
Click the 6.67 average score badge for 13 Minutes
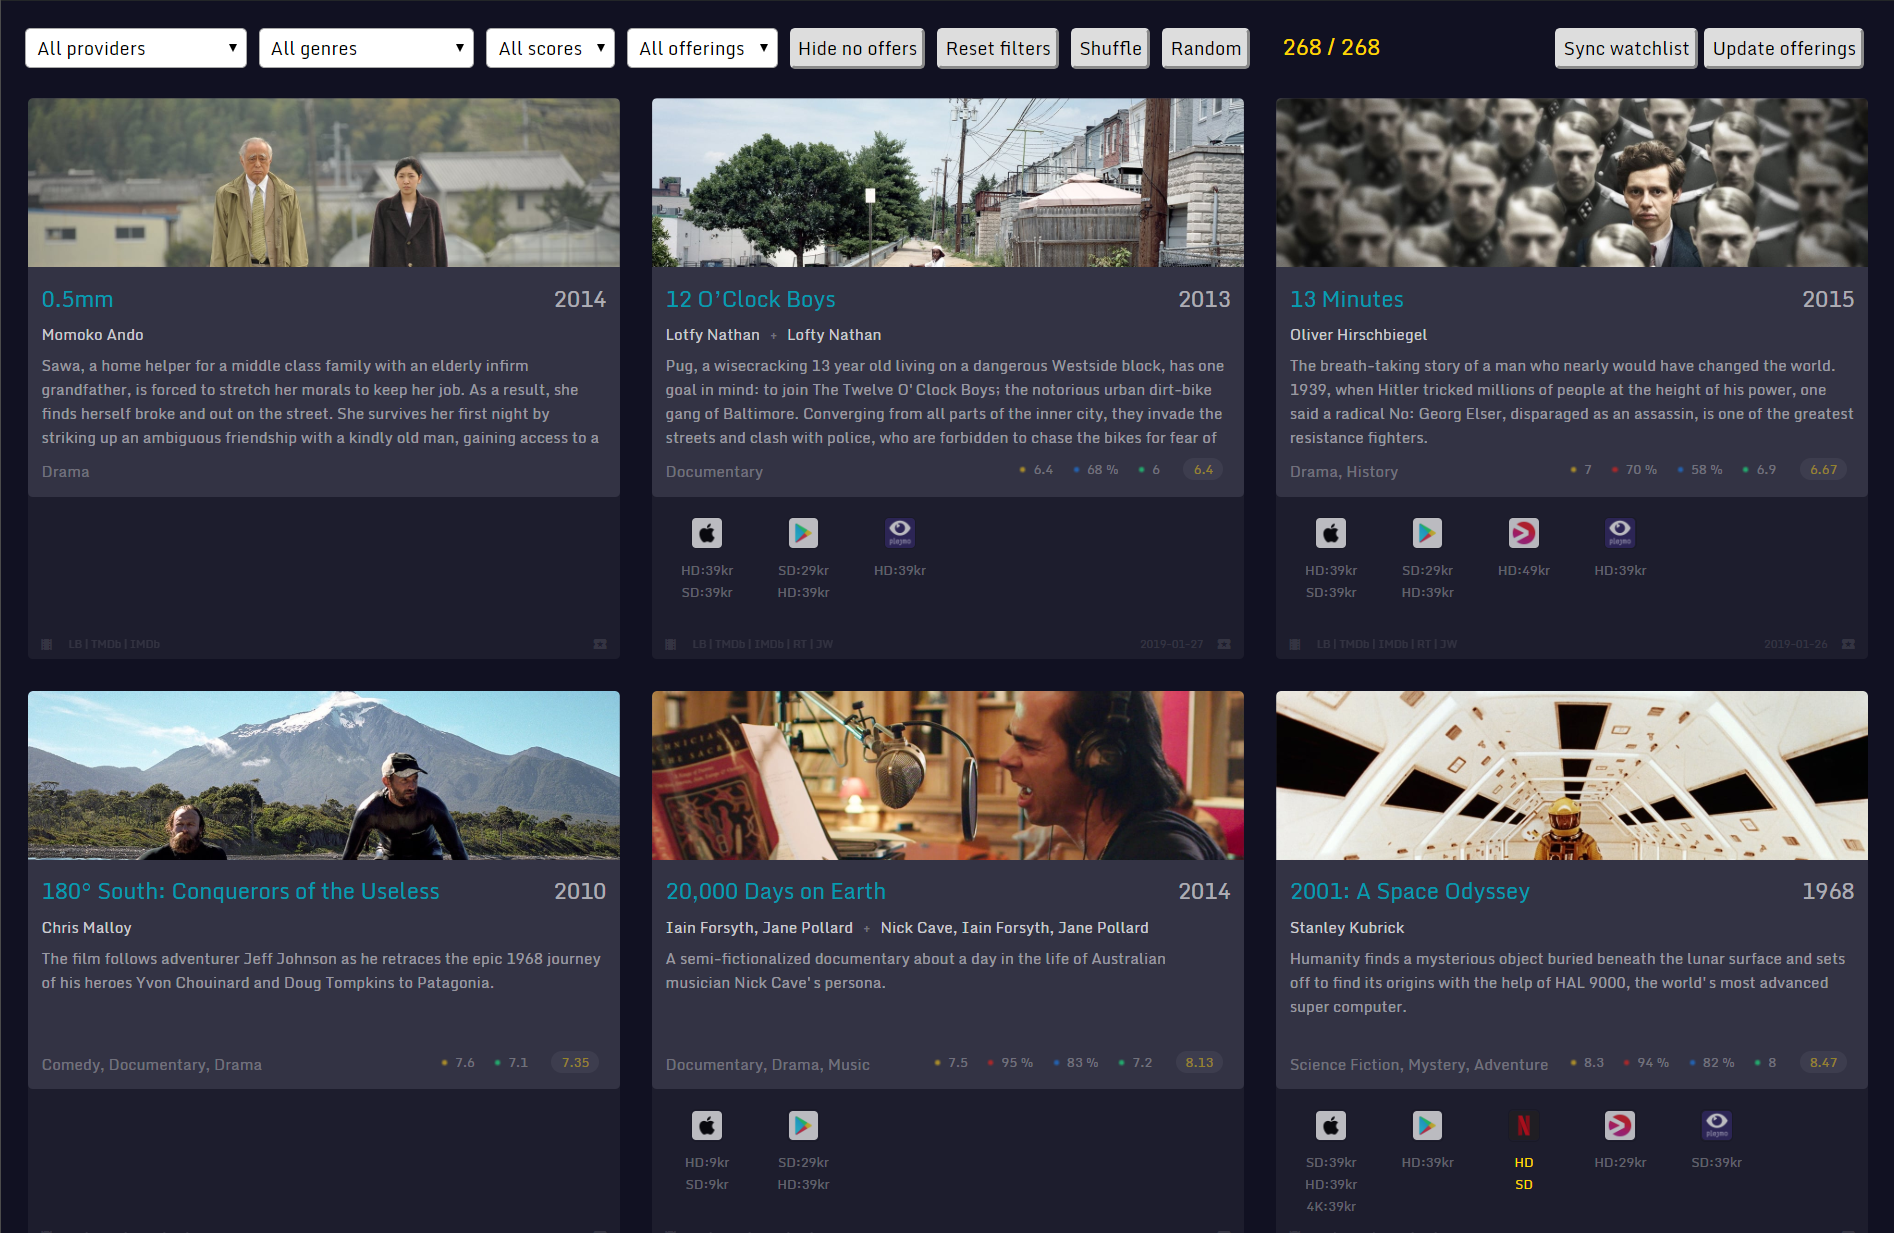click(x=1823, y=470)
